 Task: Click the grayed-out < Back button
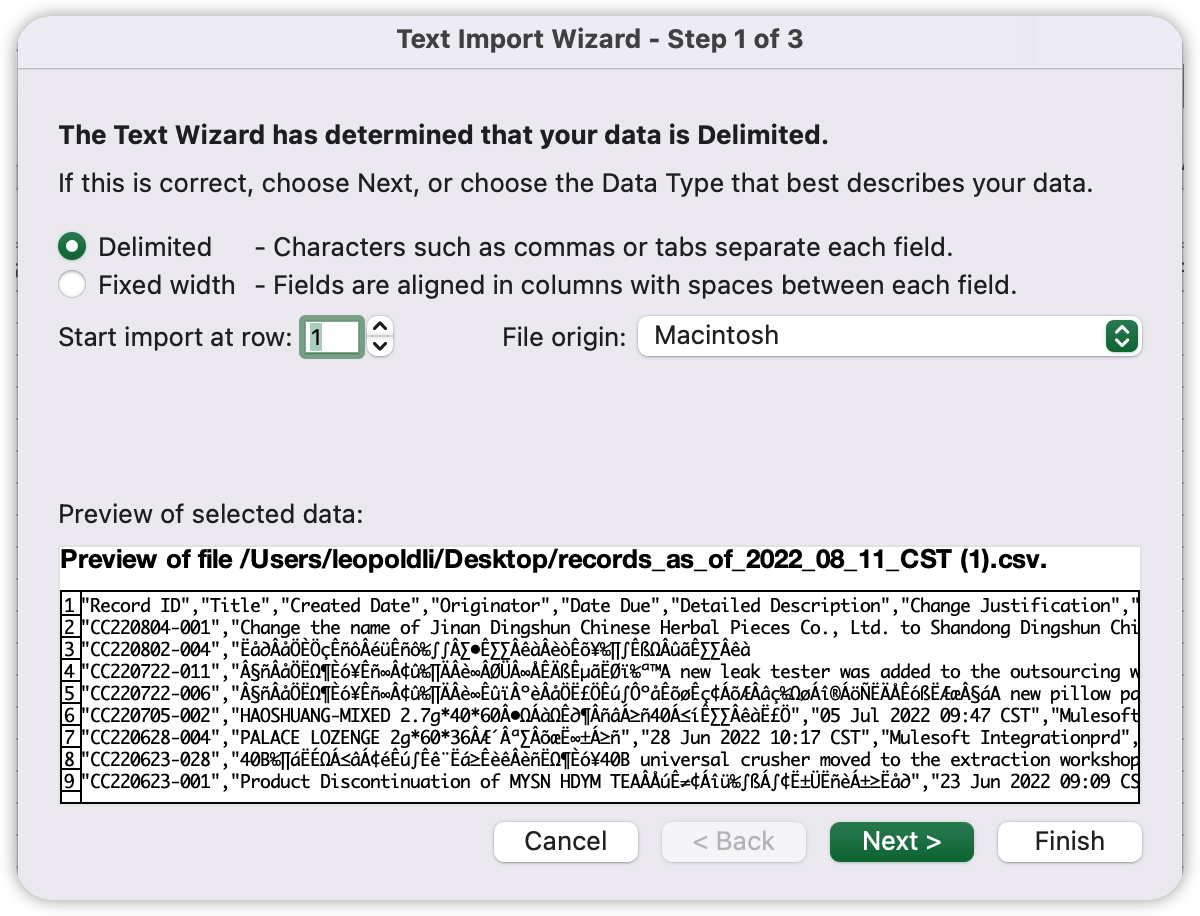pyautogui.click(x=733, y=841)
